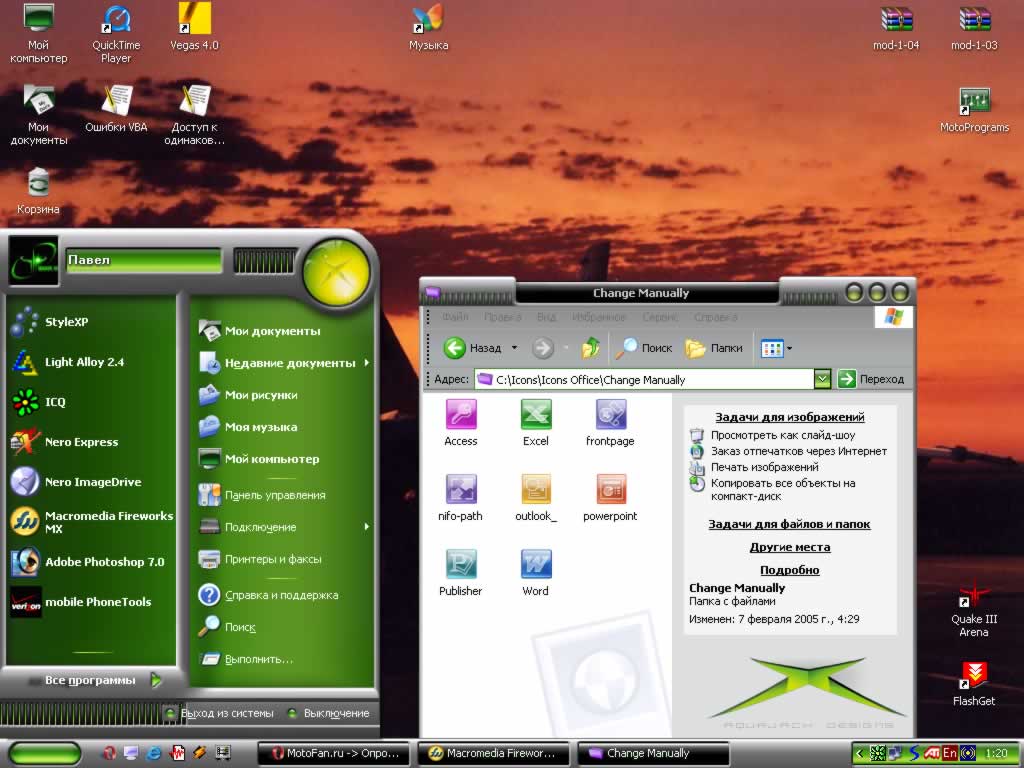Launch Nero Express from Start menu
Viewport: 1024px width, 768px height.
coord(65,442)
